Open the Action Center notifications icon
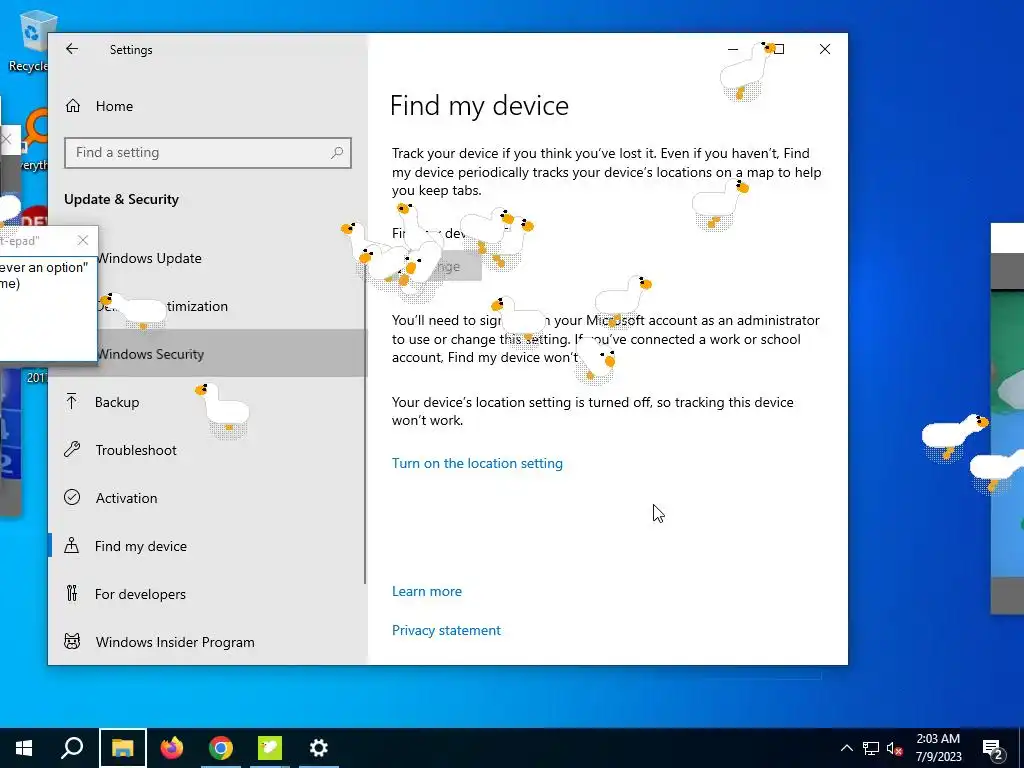This screenshot has height=768, width=1024. 992,748
